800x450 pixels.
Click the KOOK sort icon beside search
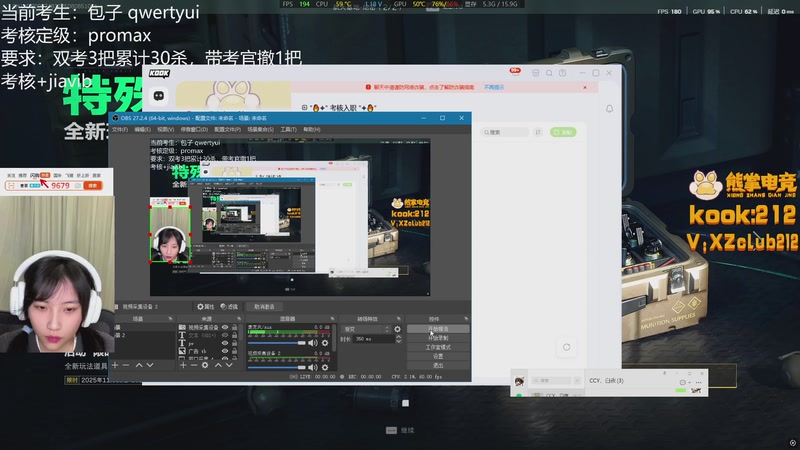tap(538, 132)
